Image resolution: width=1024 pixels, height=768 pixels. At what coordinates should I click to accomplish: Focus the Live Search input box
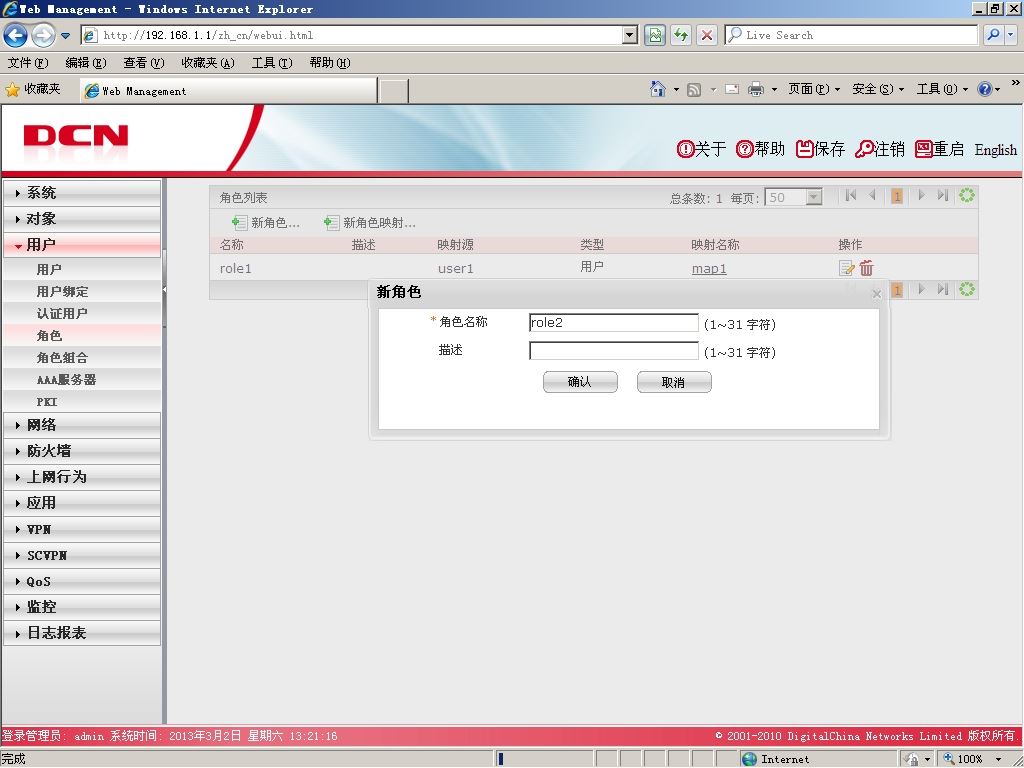point(851,35)
